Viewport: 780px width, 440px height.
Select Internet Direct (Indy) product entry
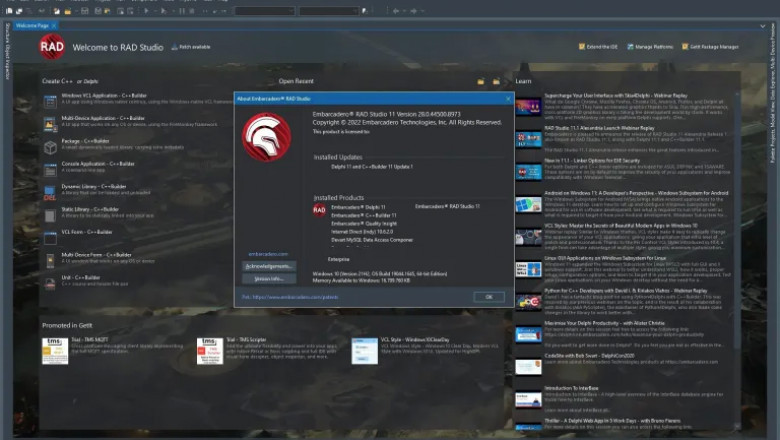[x=362, y=232]
